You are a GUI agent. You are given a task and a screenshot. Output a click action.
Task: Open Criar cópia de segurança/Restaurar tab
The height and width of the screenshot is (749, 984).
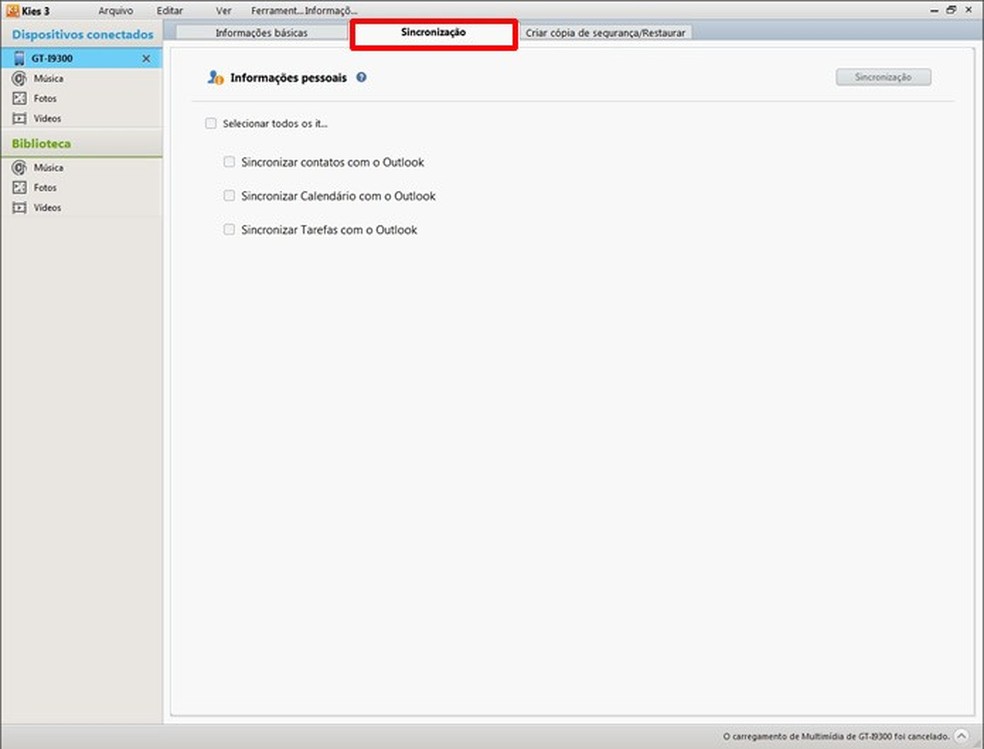pyautogui.click(x=606, y=33)
